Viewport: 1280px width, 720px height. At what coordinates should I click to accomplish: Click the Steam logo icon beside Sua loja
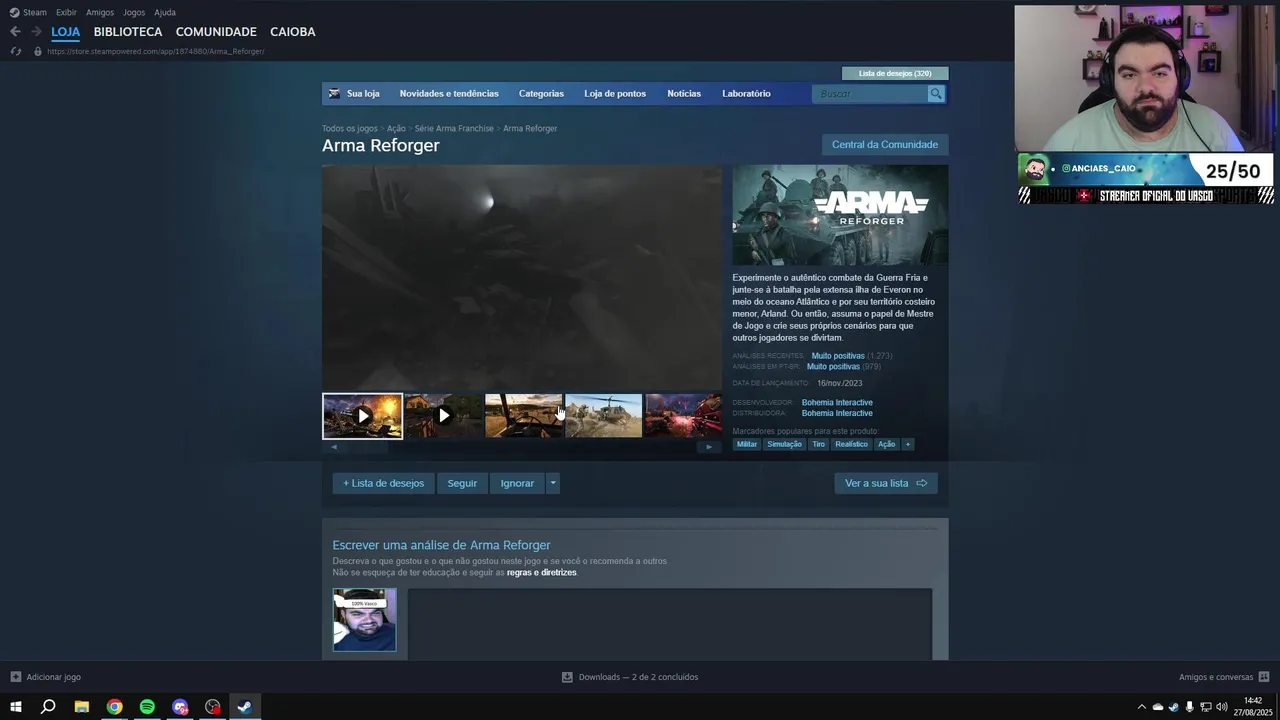334,94
